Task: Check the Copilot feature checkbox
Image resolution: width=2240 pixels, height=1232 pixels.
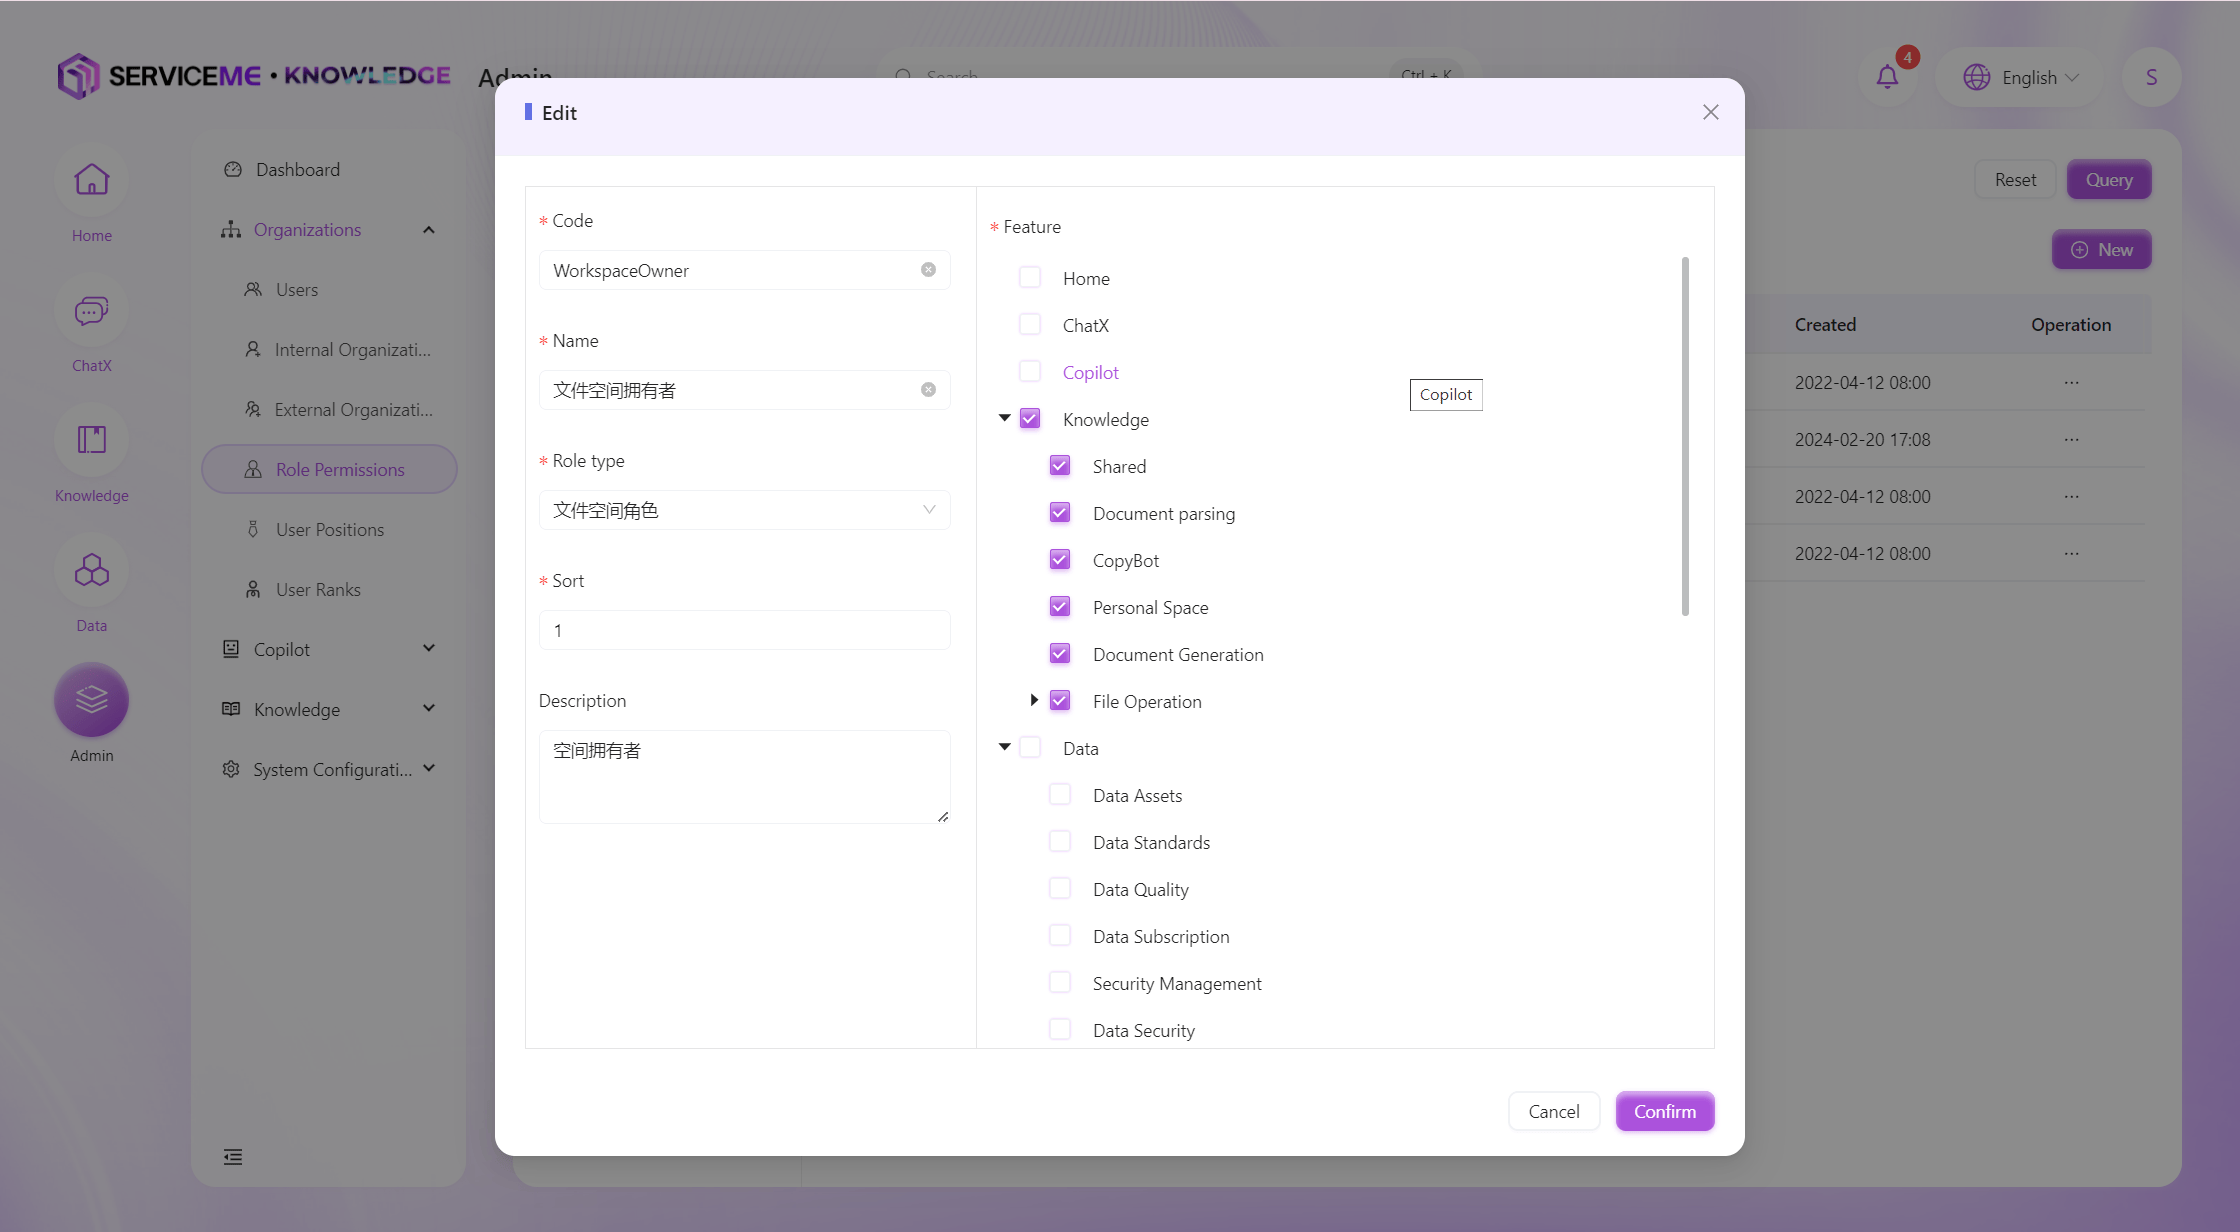Action: [x=1030, y=372]
